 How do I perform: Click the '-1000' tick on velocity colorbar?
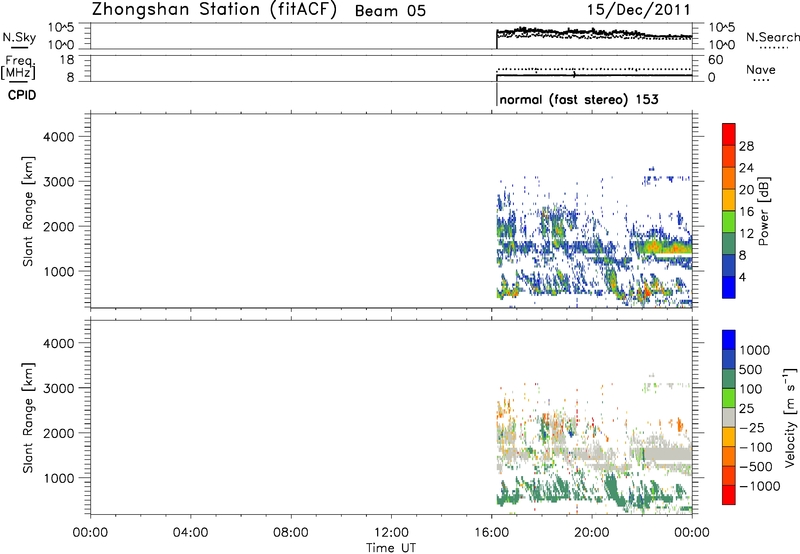click(760, 486)
